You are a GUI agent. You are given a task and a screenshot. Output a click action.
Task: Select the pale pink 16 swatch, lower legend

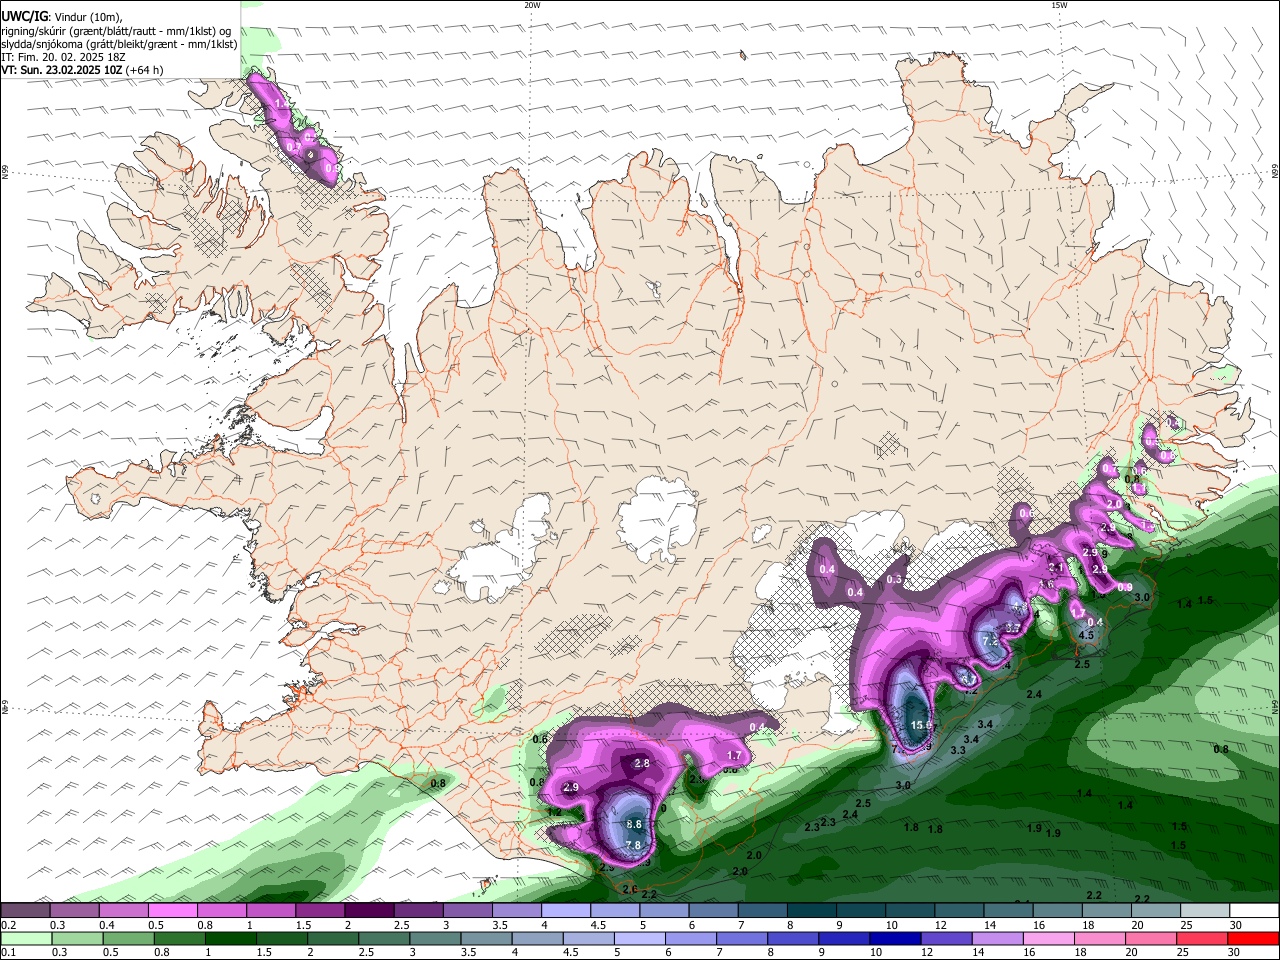[x=1050, y=938]
